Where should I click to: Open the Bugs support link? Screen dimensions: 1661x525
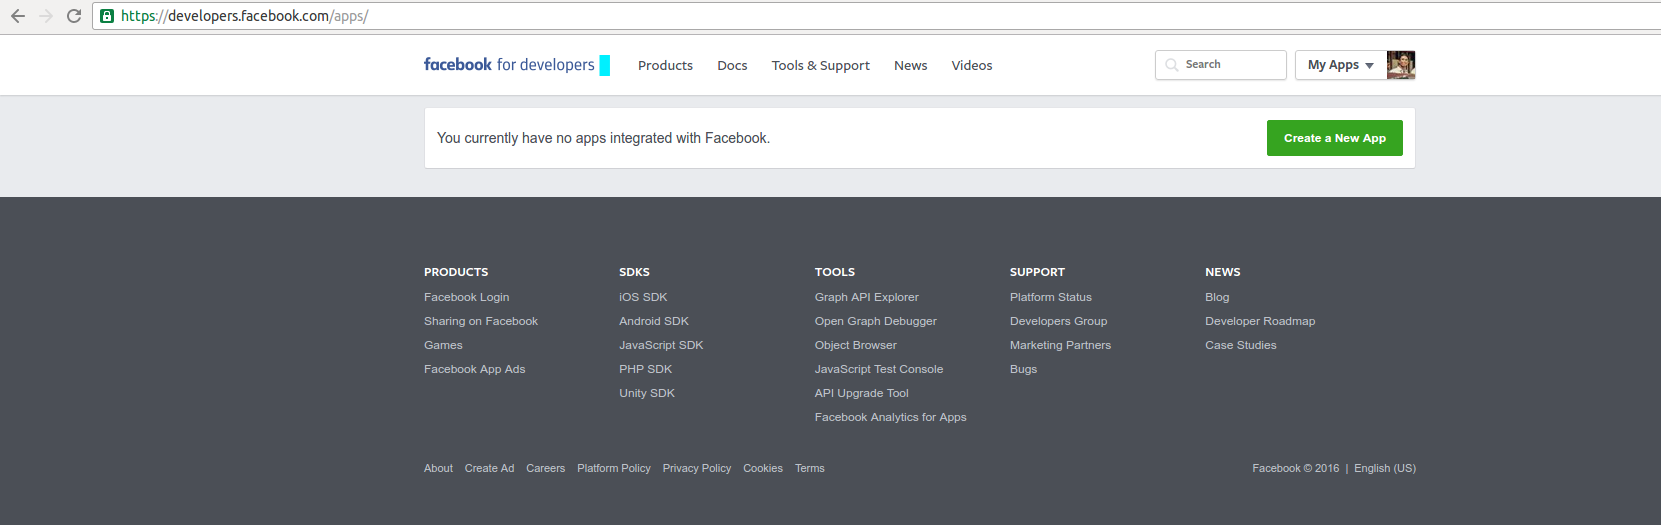coord(1023,369)
